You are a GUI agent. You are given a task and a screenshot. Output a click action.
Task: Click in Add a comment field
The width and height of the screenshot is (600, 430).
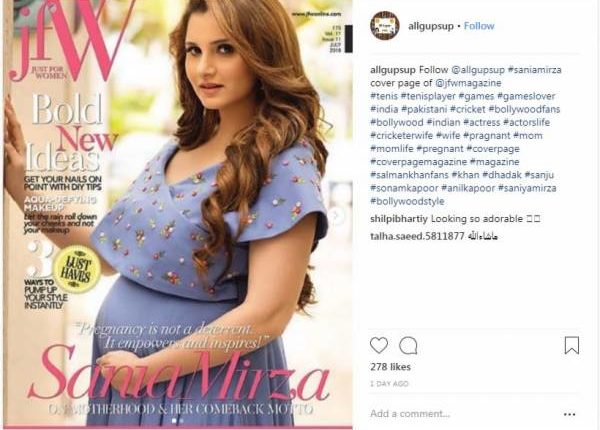pos(459,414)
